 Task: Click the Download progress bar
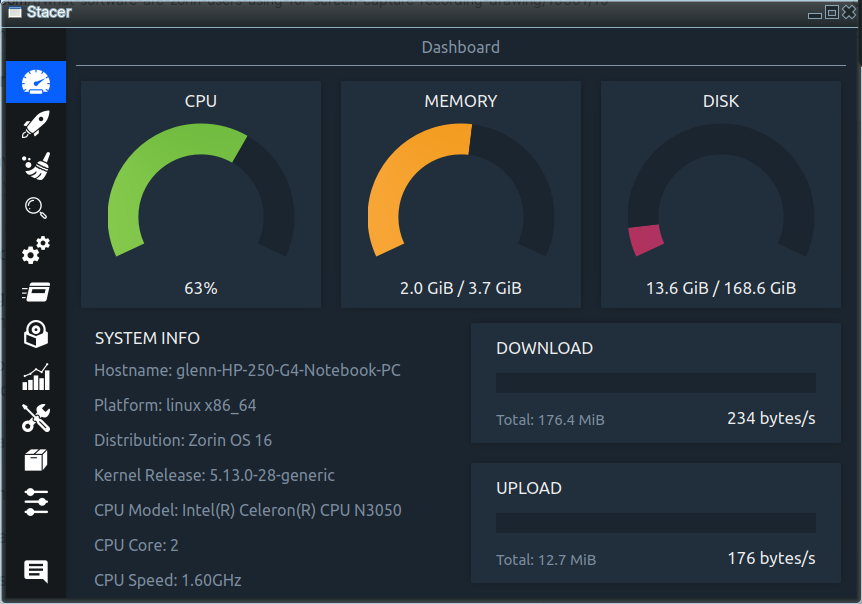click(x=656, y=383)
